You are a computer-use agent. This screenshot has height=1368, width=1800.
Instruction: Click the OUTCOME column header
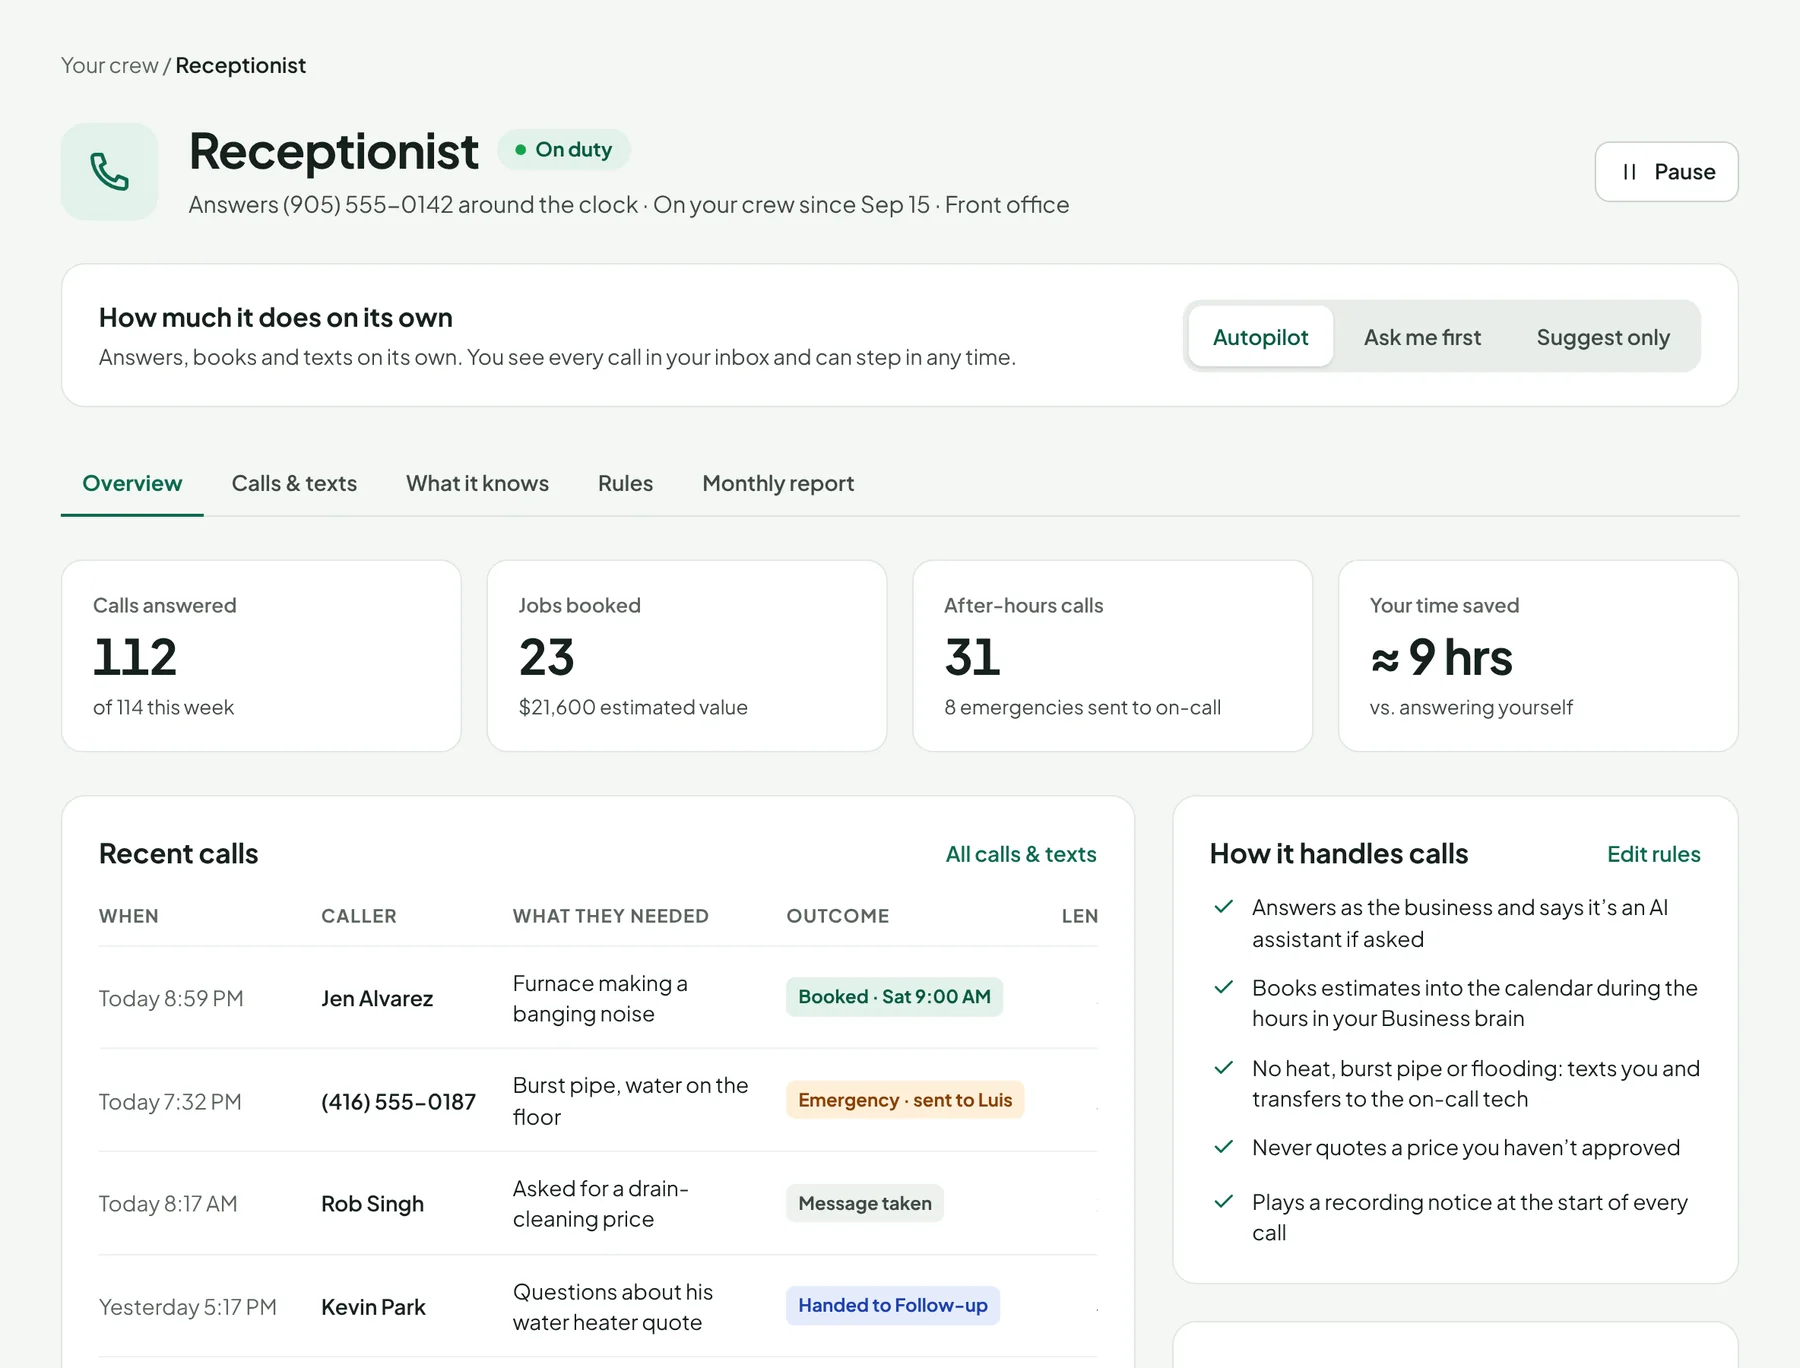[x=838, y=916]
